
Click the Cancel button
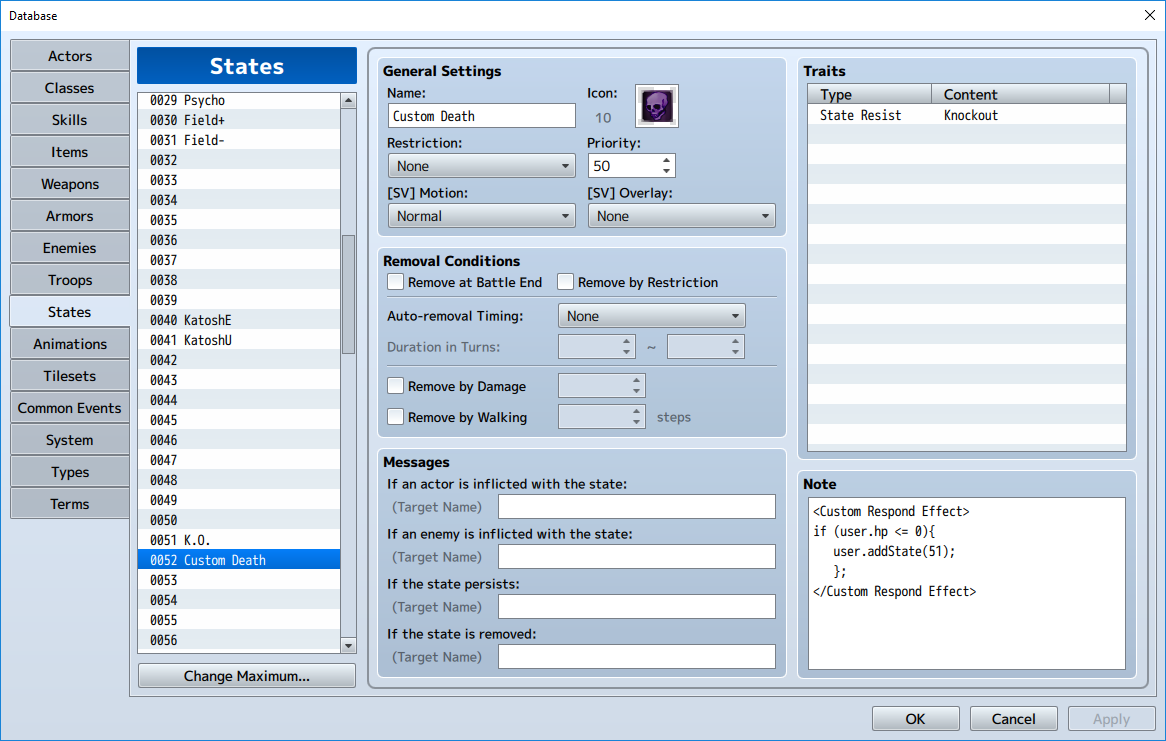pos(1014,719)
